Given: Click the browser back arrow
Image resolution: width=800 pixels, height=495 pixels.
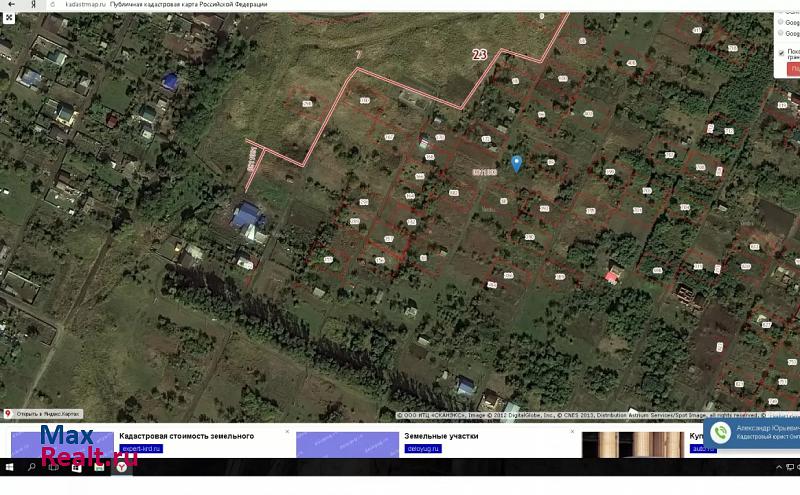Looking at the screenshot, I should click(9, 5).
